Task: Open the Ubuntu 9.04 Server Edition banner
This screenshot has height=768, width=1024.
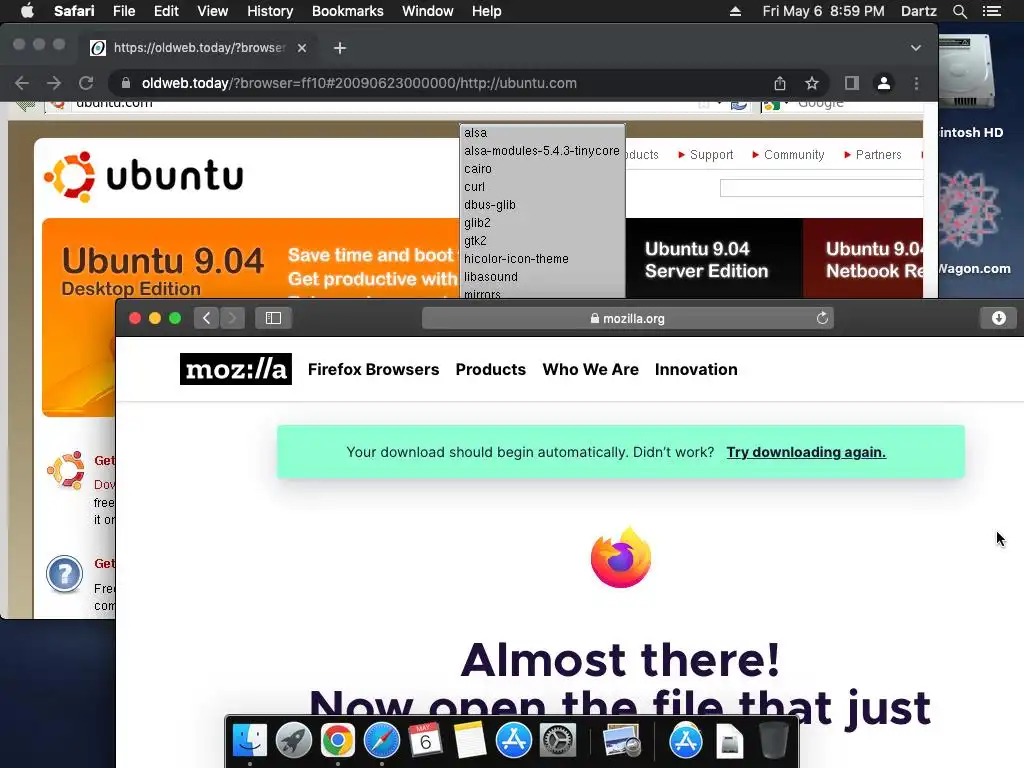Action: tap(714, 259)
